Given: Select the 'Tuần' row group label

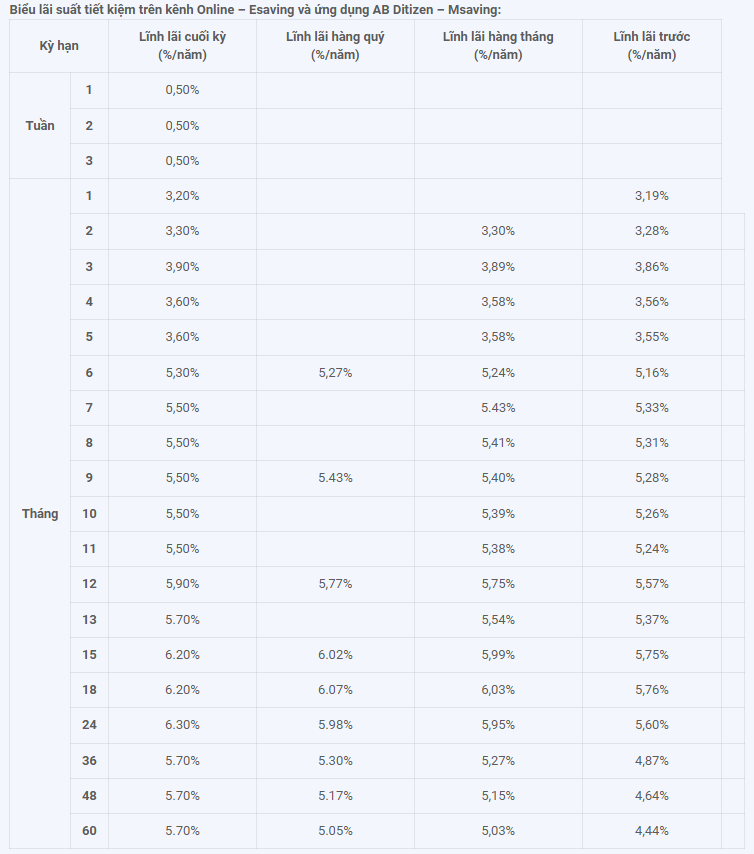Looking at the screenshot, I should point(40,126).
